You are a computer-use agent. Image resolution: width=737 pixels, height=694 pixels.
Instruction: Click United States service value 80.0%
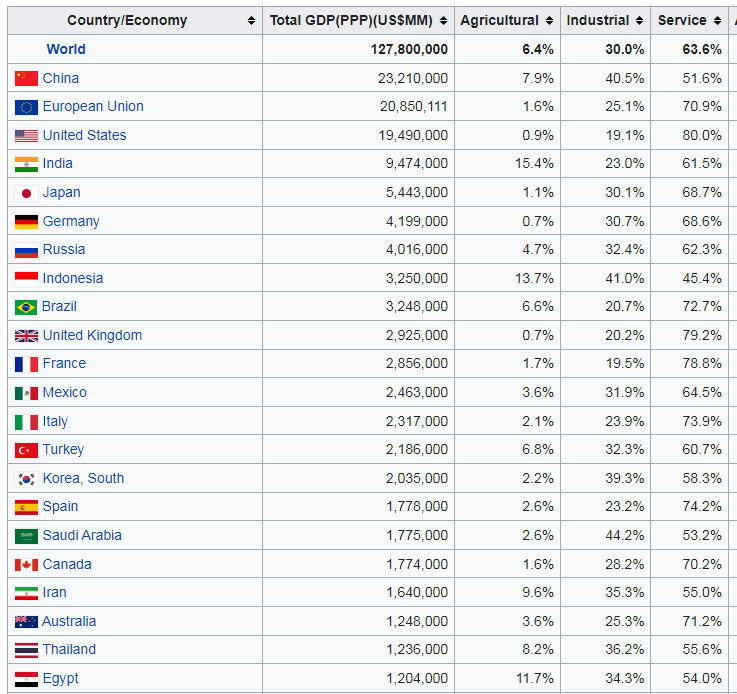(702, 135)
